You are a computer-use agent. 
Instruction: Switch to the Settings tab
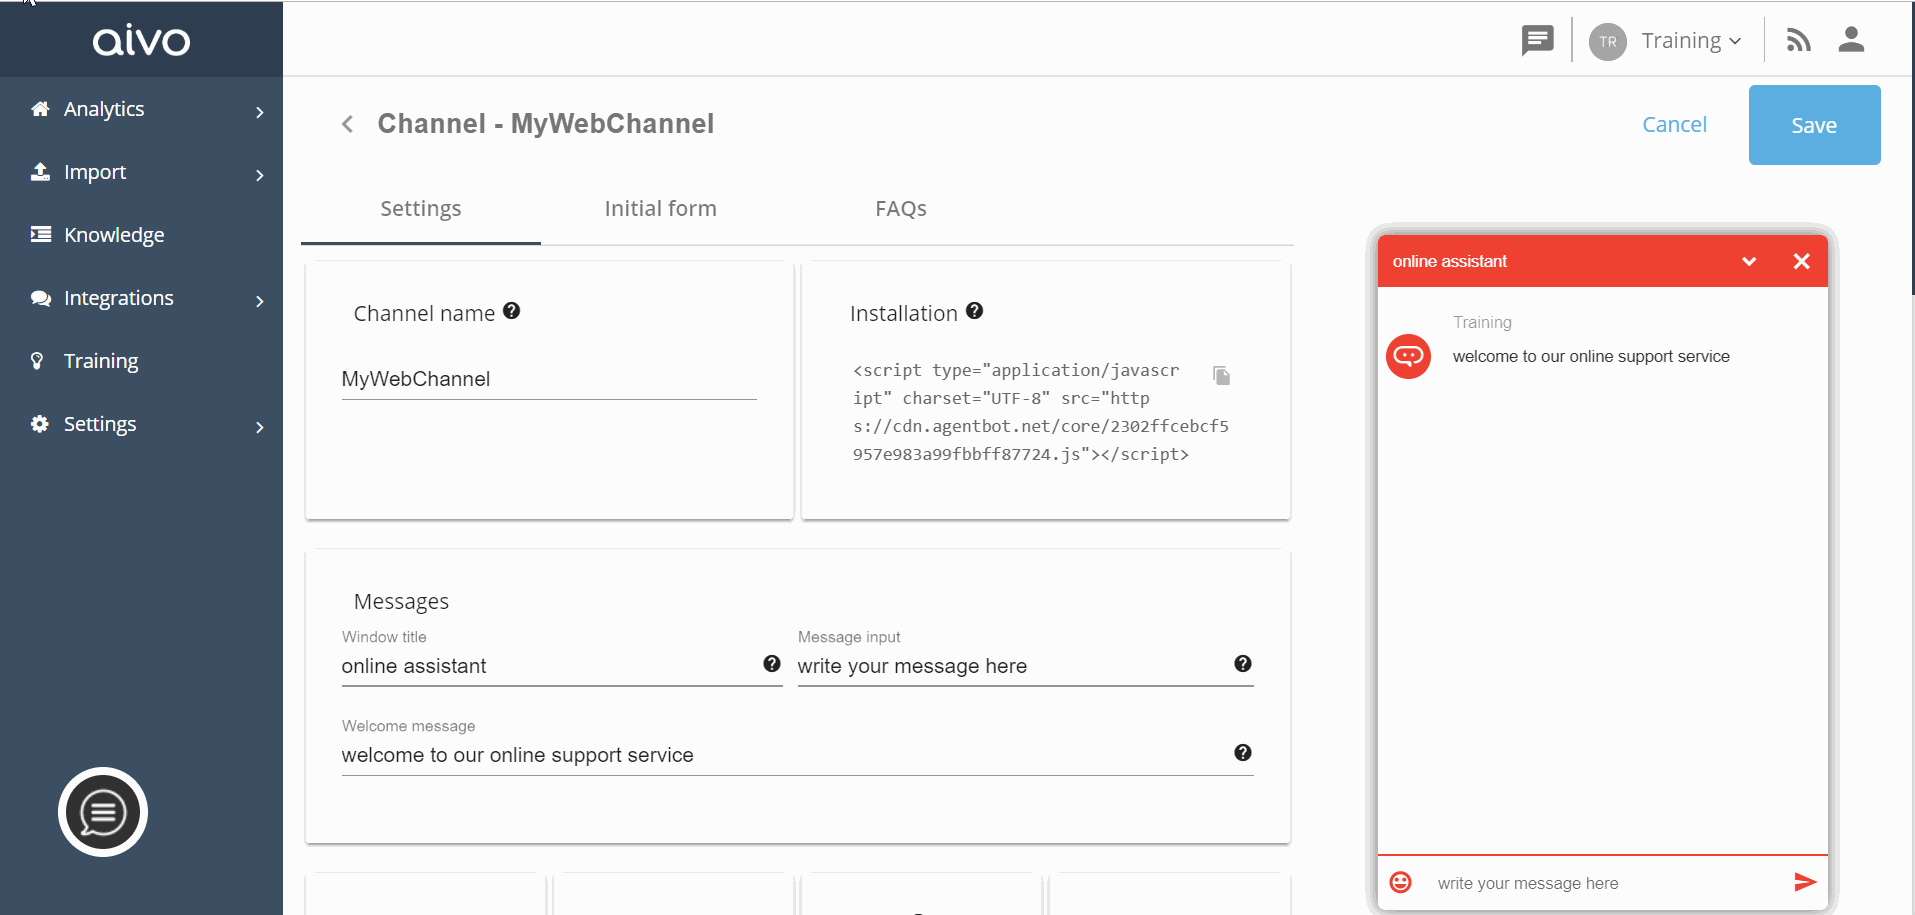point(421,209)
